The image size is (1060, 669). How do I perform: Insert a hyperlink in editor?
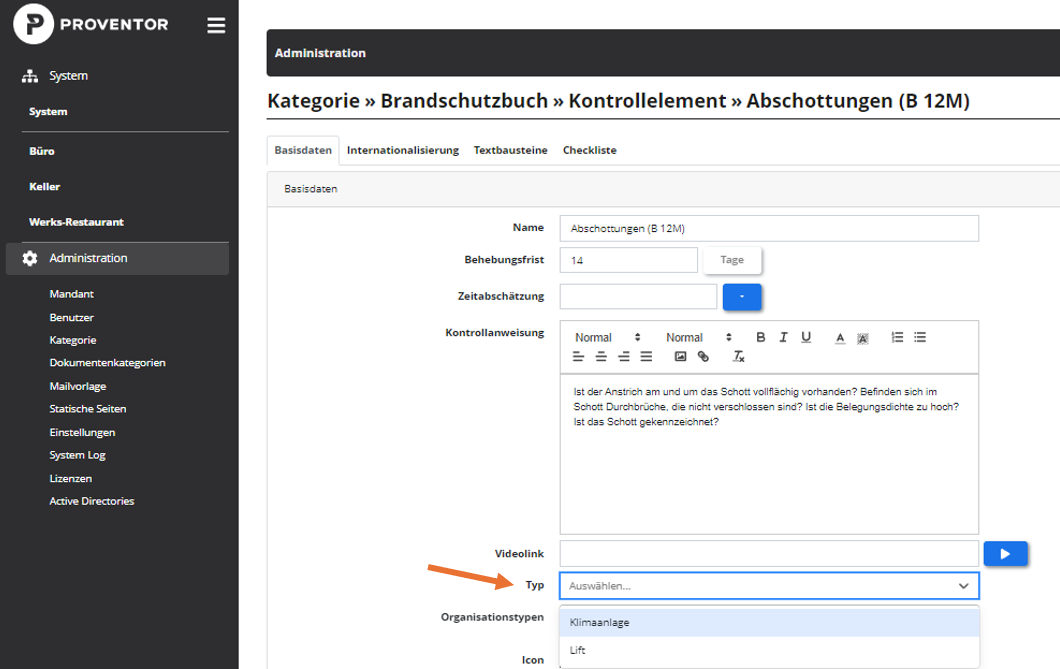click(703, 356)
